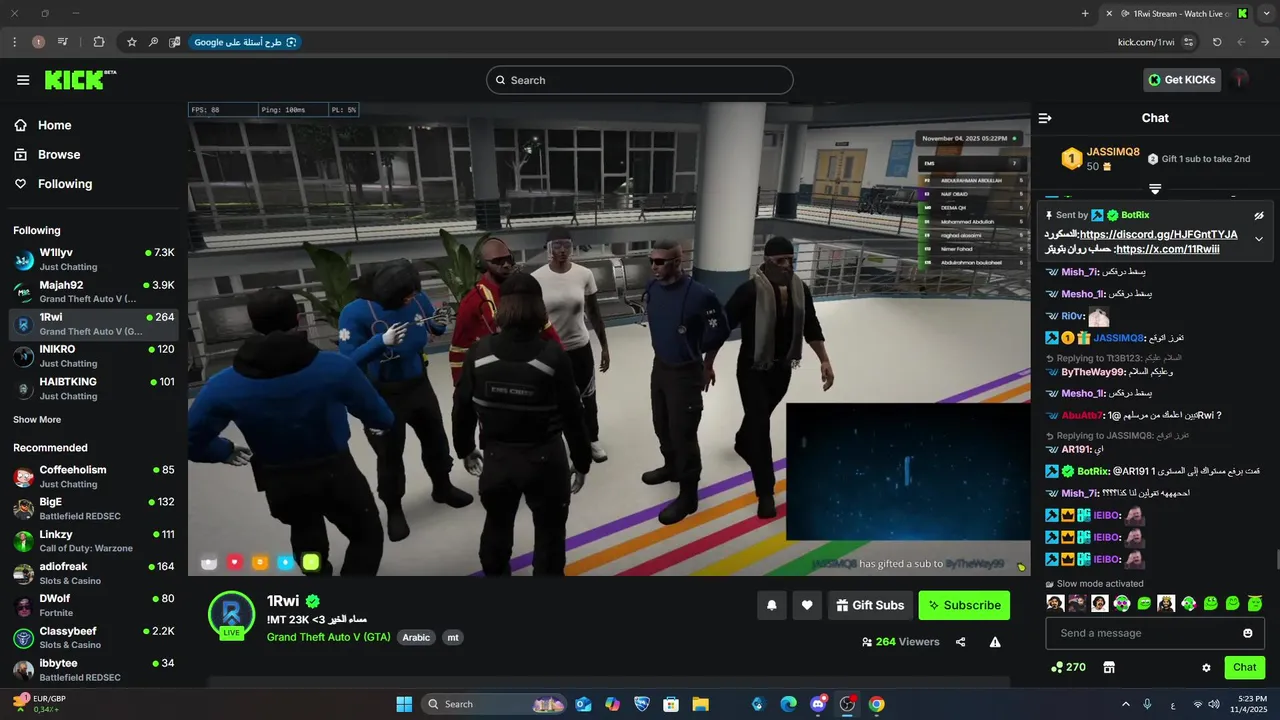The width and height of the screenshot is (1280, 720).
Task: Open Majah92 channel in Following list
Action: click(x=94, y=291)
